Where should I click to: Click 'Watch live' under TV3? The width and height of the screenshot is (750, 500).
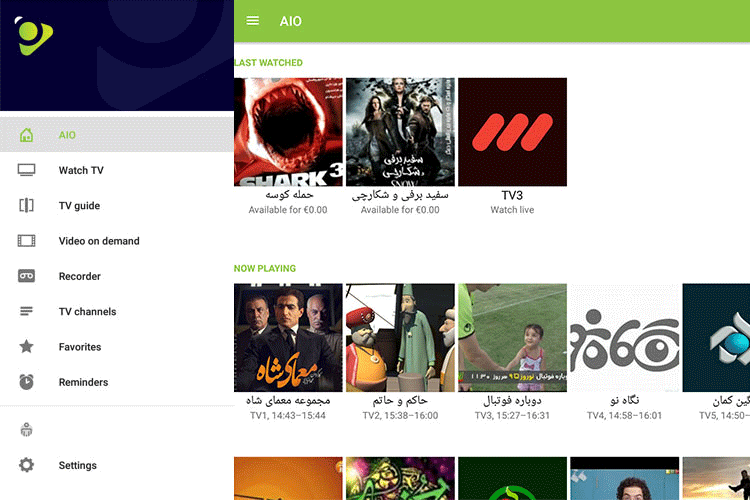point(512,210)
